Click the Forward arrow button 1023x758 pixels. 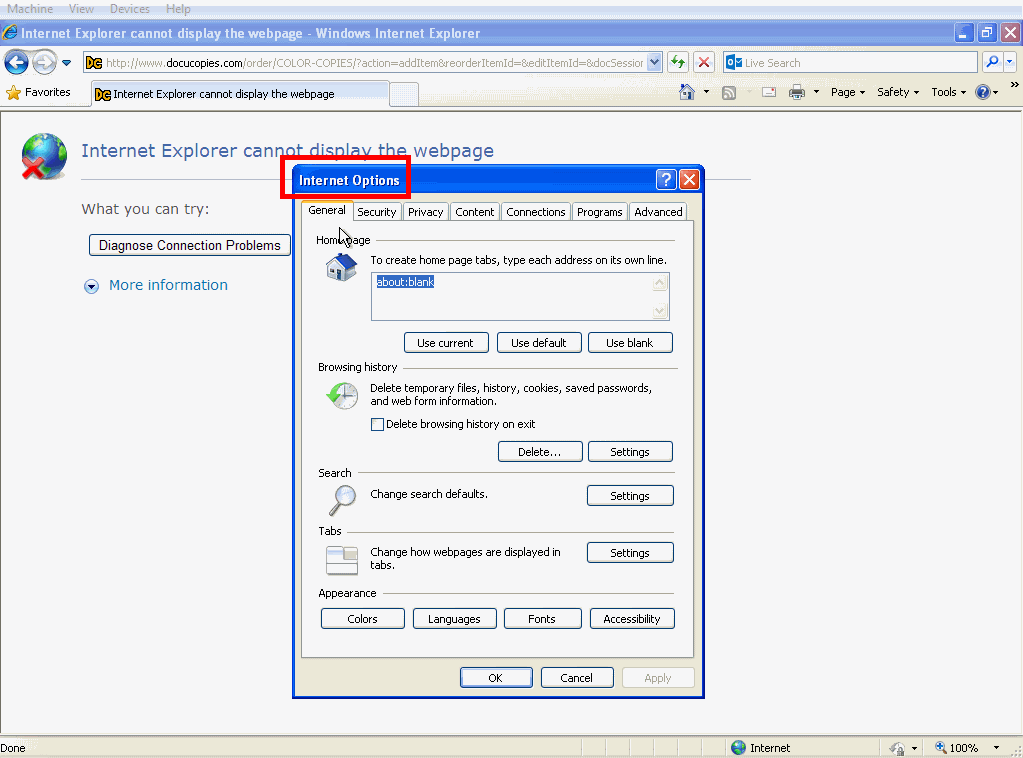tap(44, 63)
